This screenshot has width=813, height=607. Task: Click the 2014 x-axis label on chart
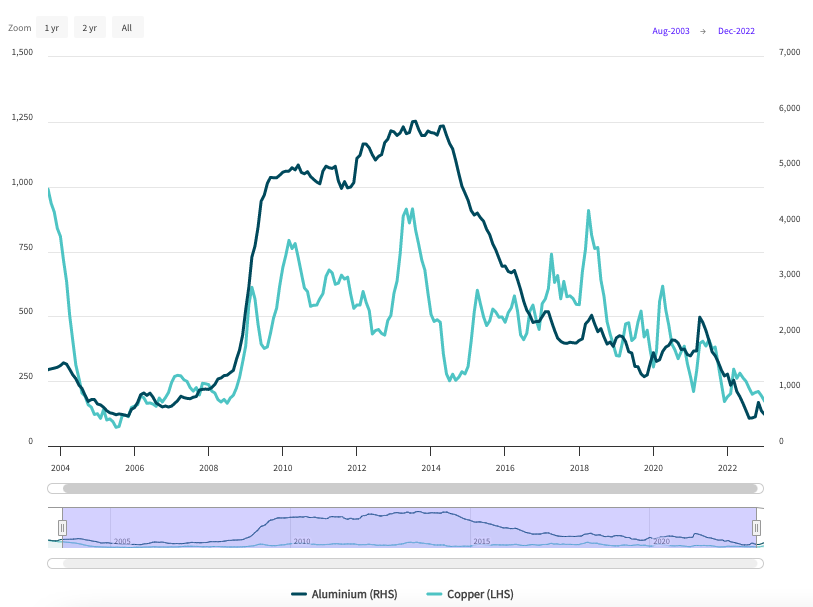pyautogui.click(x=431, y=468)
